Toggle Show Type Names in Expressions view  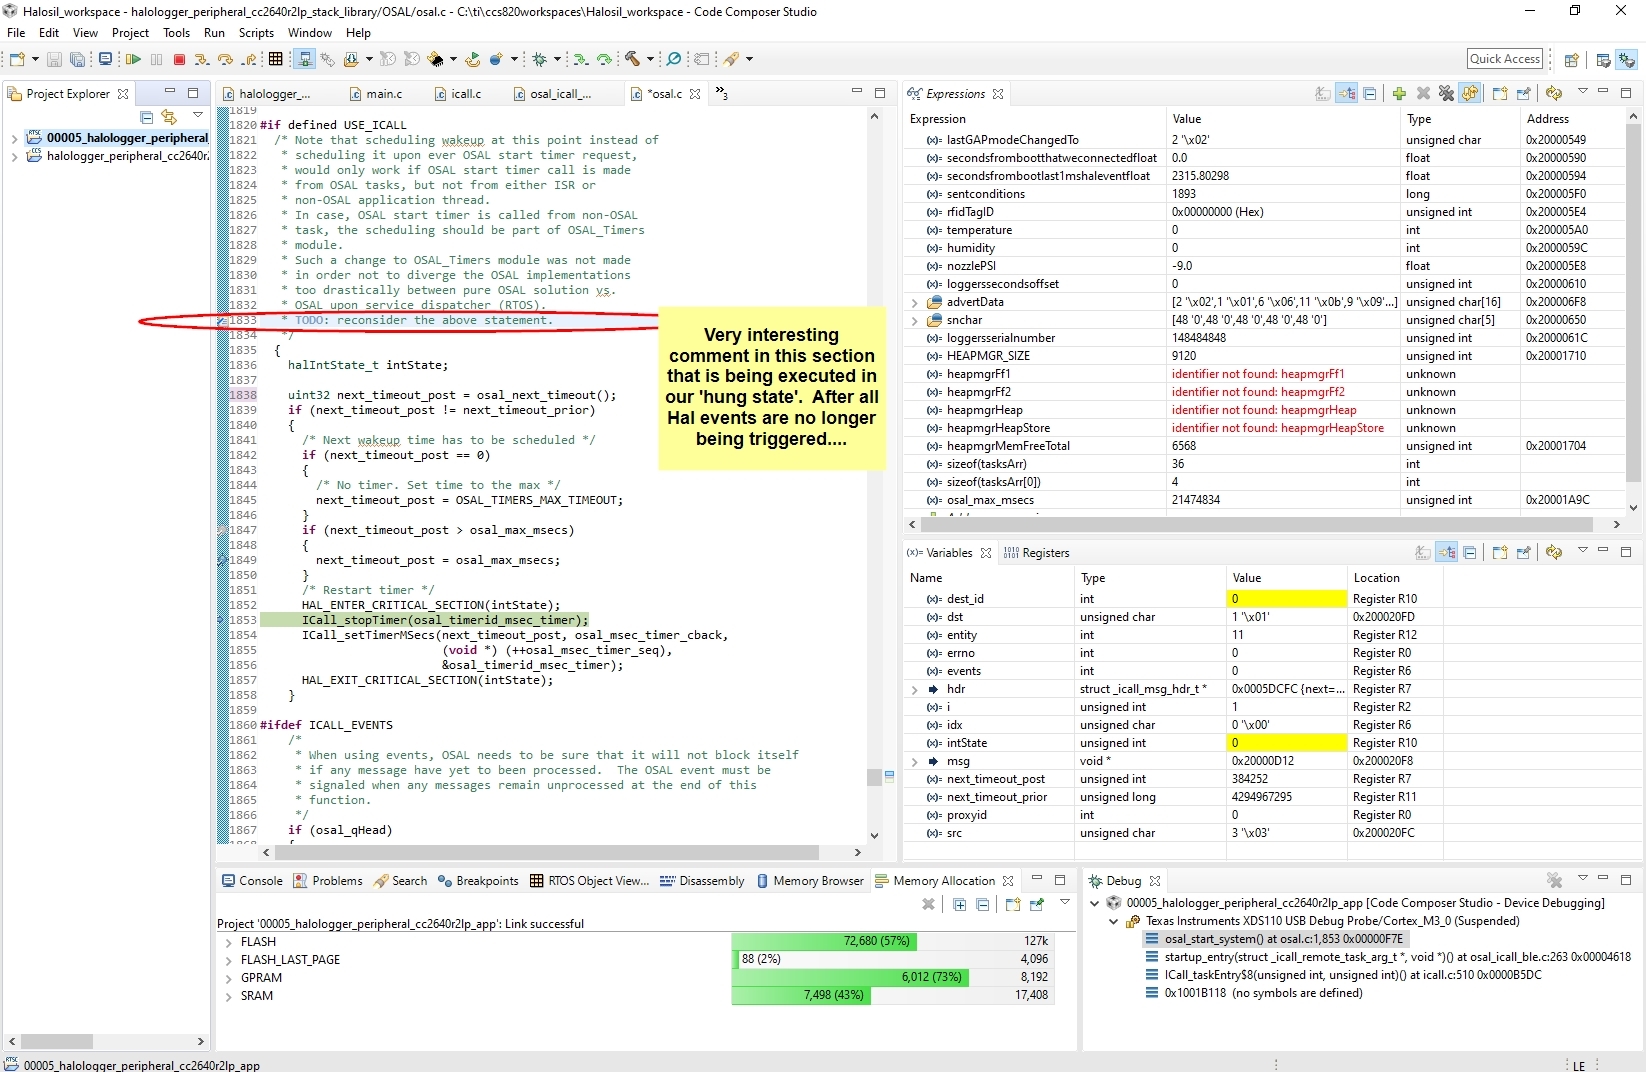pyautogui.click(x=1323, y=94)
